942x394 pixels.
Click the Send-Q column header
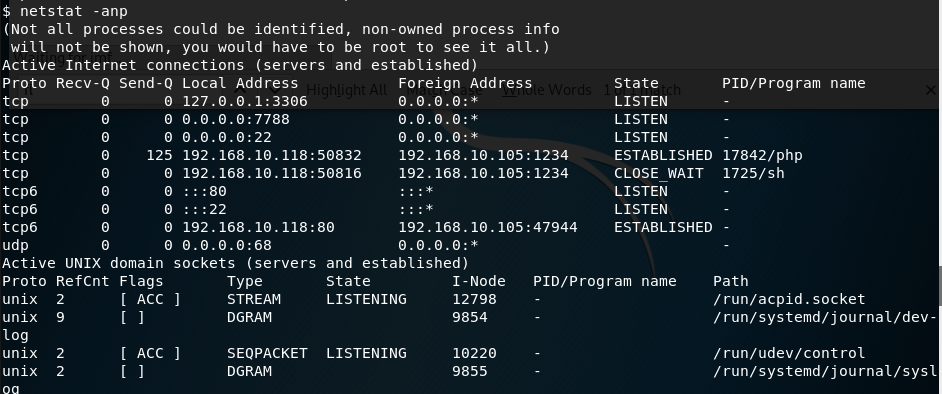[x=146, y=83]
